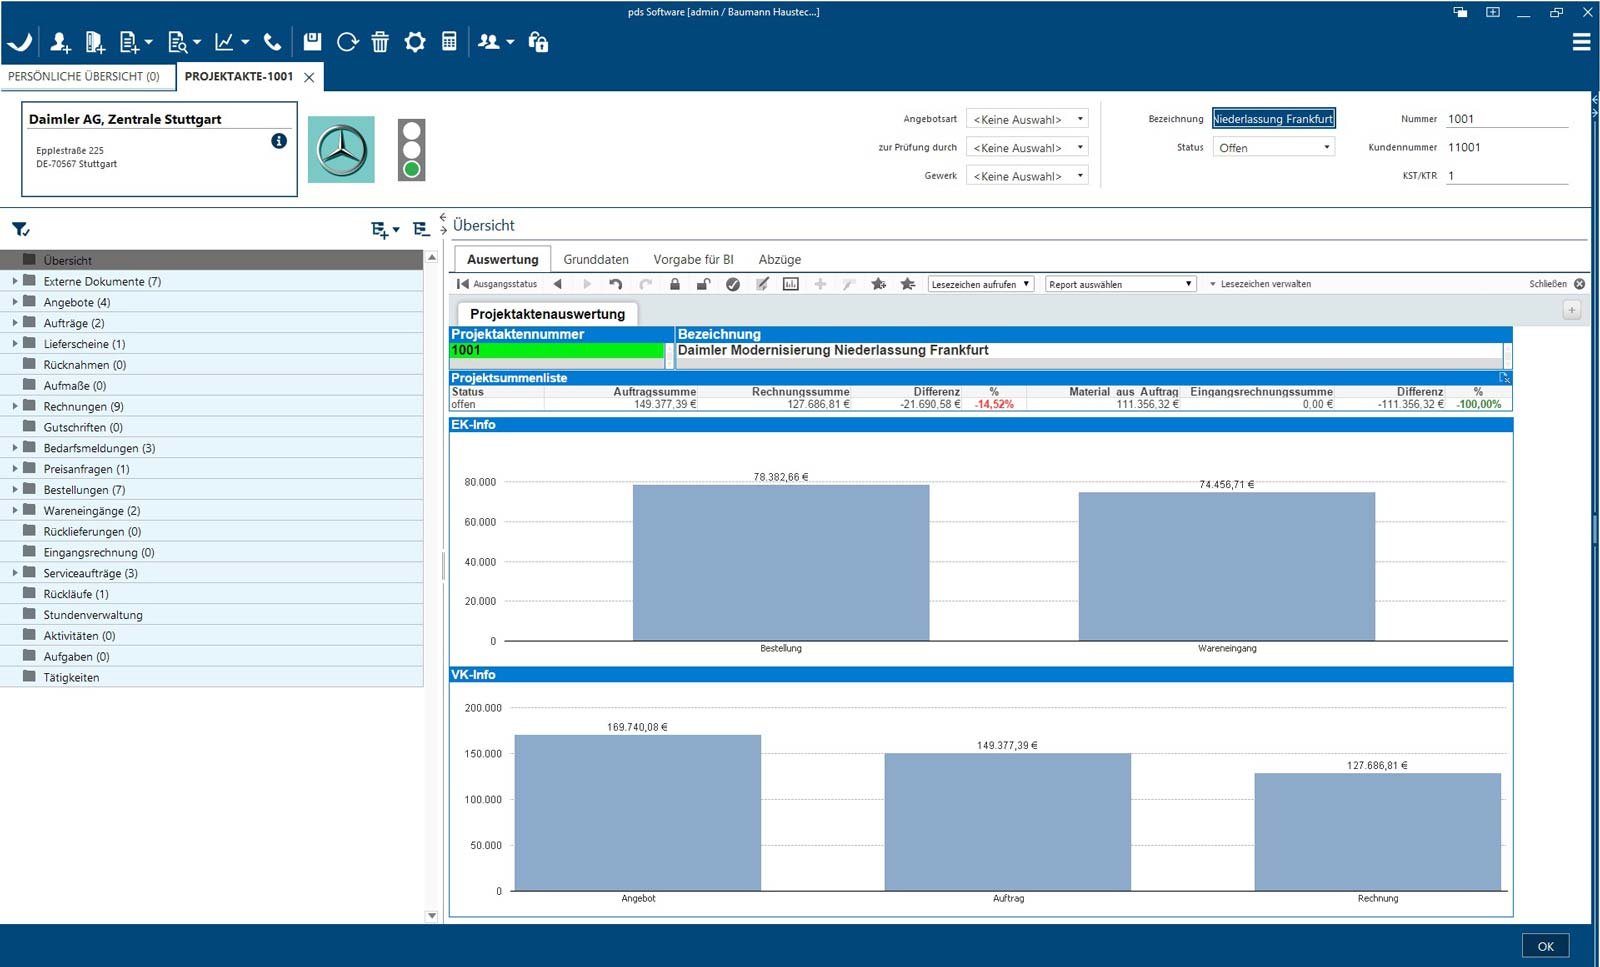Select the Projektaktenauswertung sheet tab
This screenshot has width=1600, height=967.
point(547,313)
